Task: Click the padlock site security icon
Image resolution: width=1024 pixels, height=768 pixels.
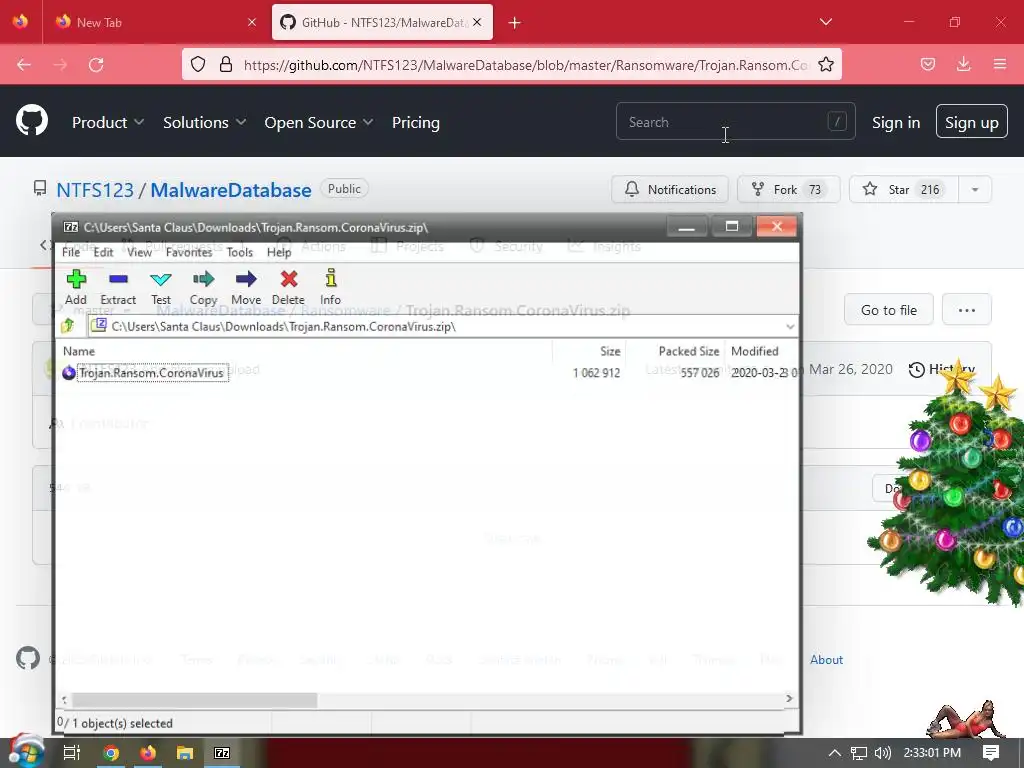Action: 226,64
